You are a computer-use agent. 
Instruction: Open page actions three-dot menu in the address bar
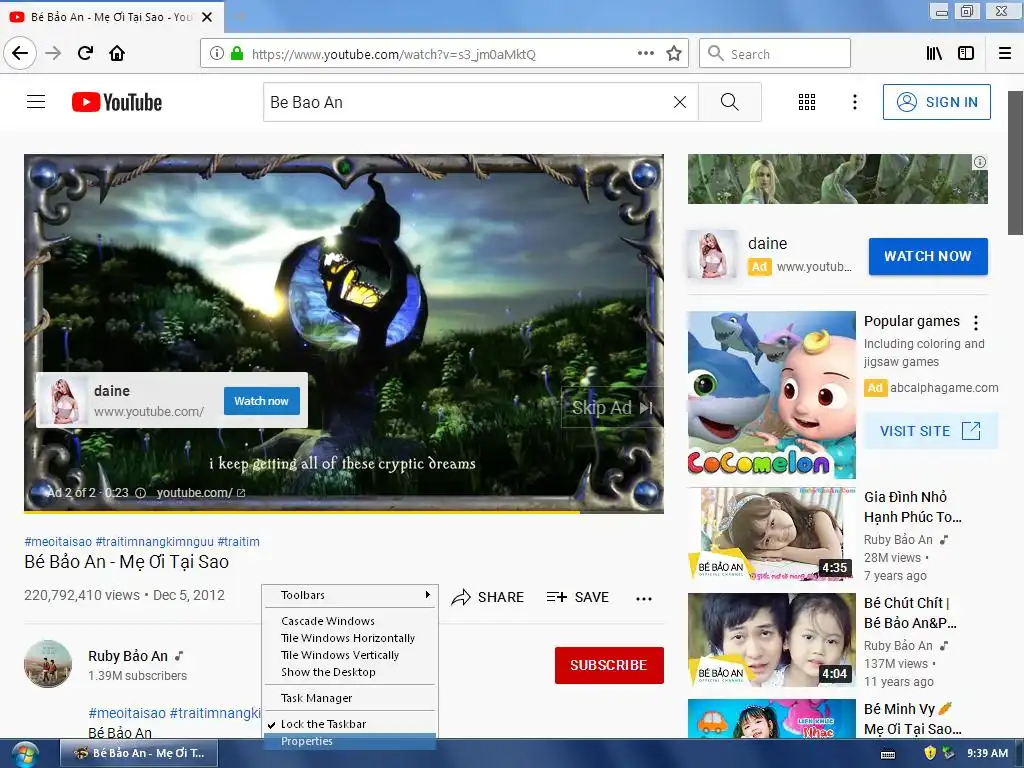tap(646, 54)
